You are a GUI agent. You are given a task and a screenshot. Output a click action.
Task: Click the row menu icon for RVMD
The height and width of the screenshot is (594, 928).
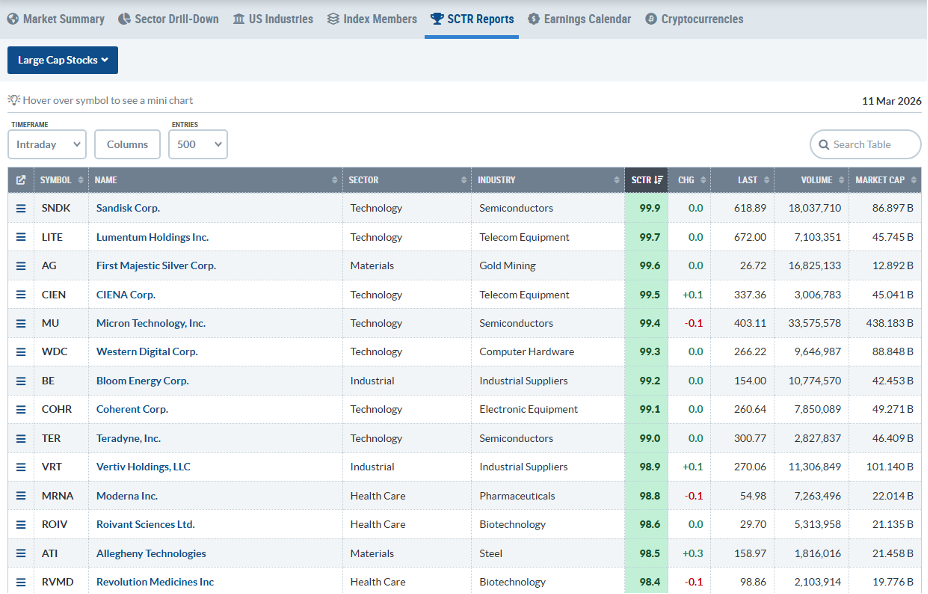coord(21,582)
